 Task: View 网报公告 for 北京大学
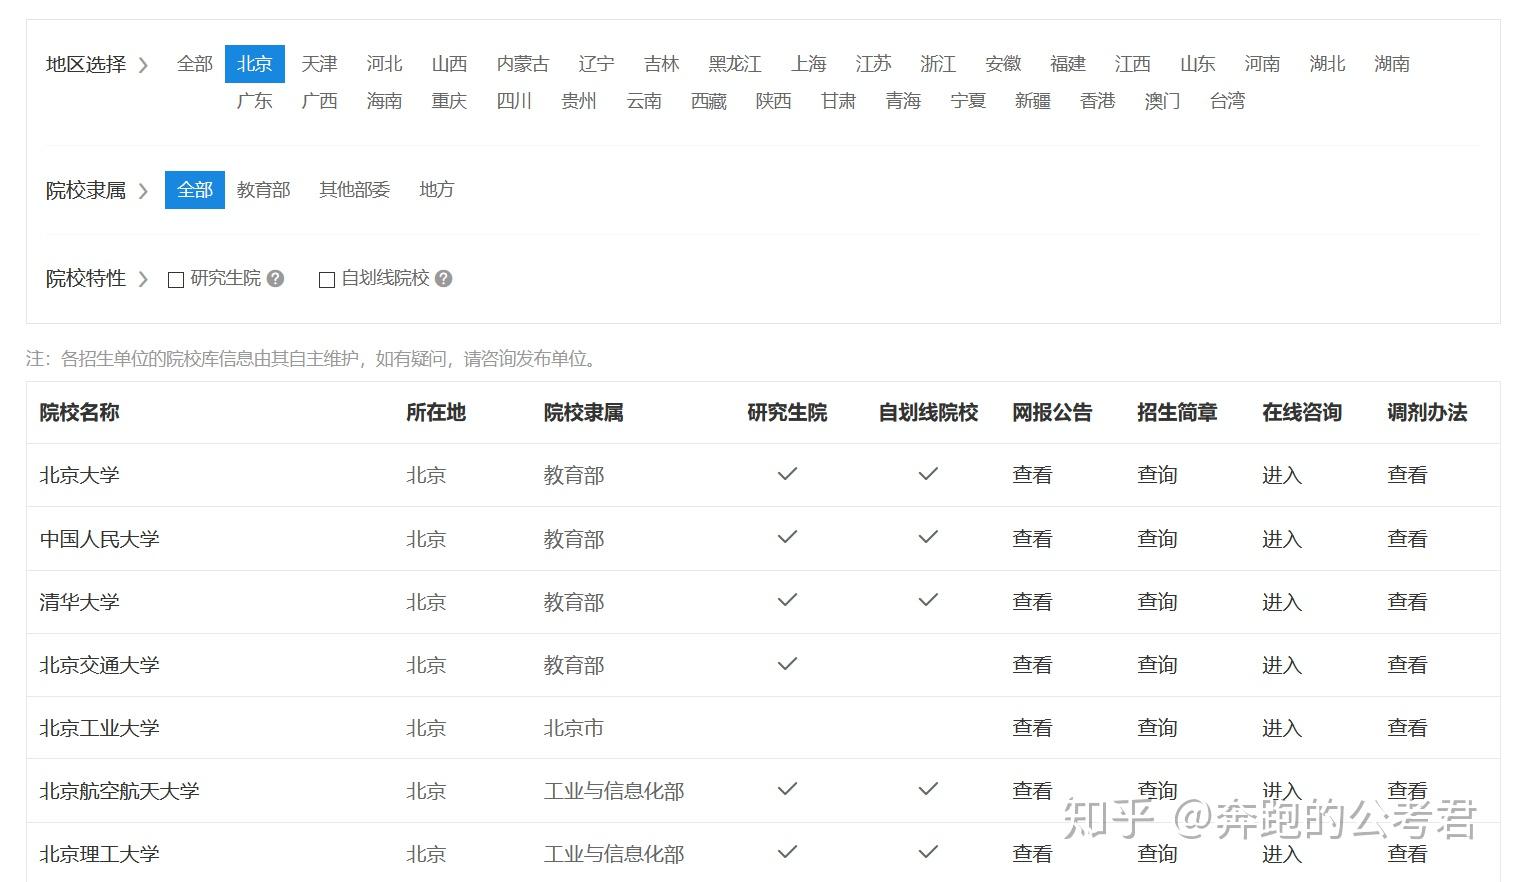tap(1032, 475)
